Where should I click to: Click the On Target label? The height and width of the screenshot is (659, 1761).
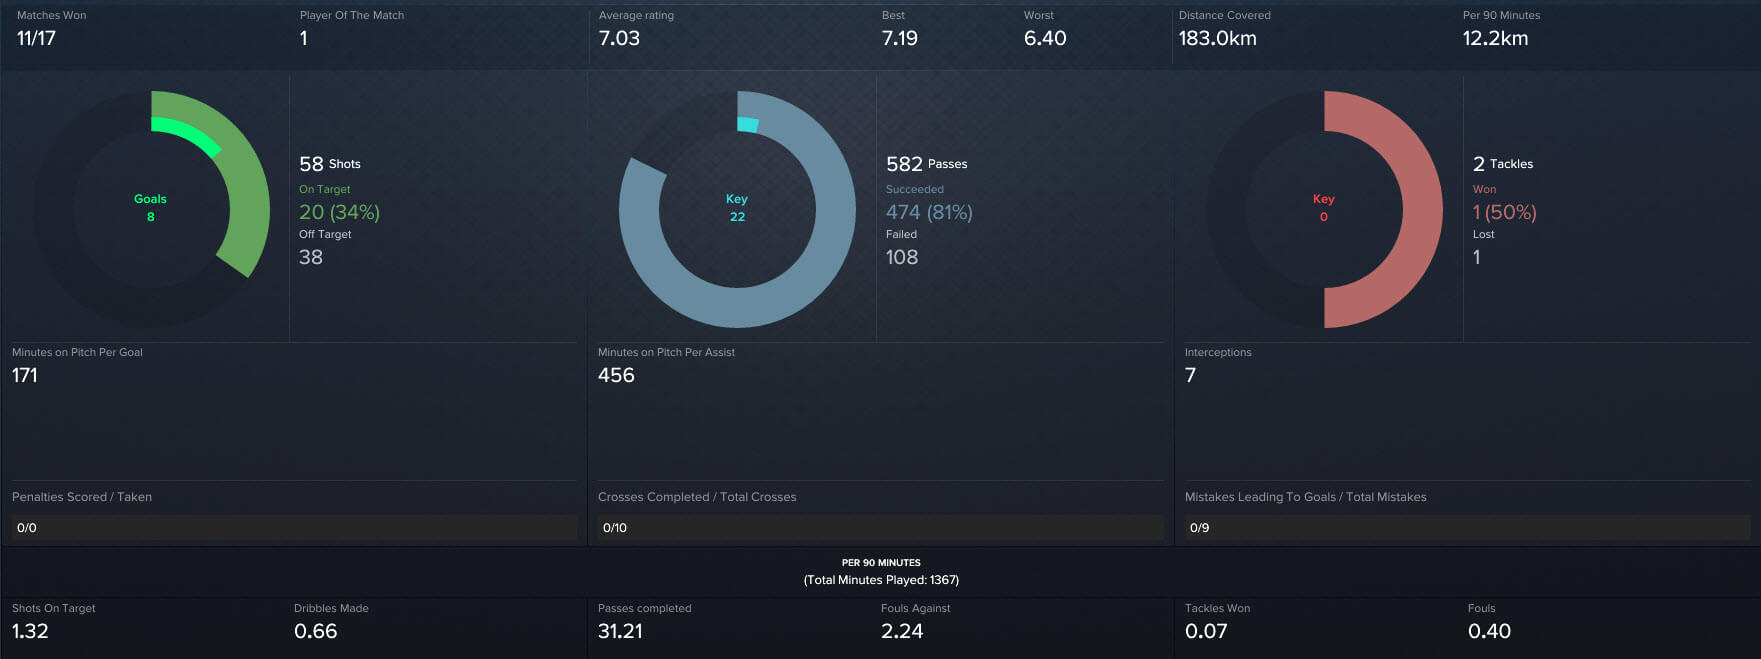[325, 189]
